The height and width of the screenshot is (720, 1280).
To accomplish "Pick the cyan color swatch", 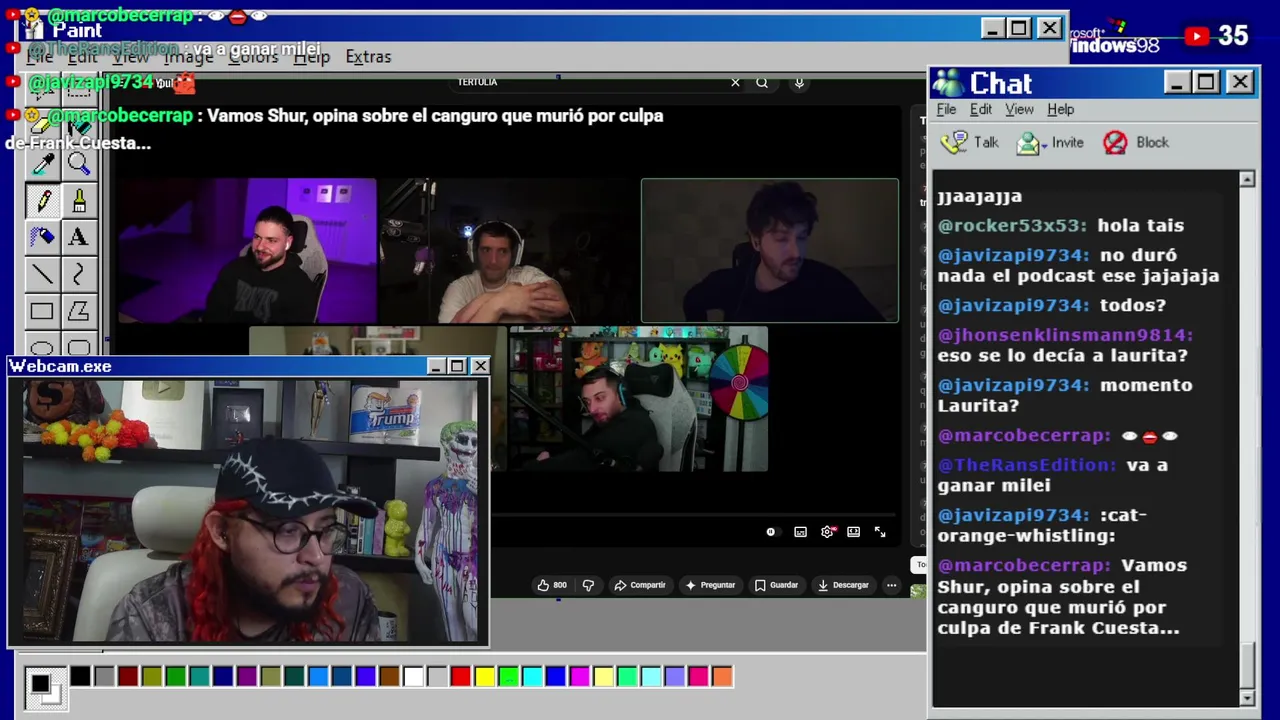I will [x=532, y=677].
